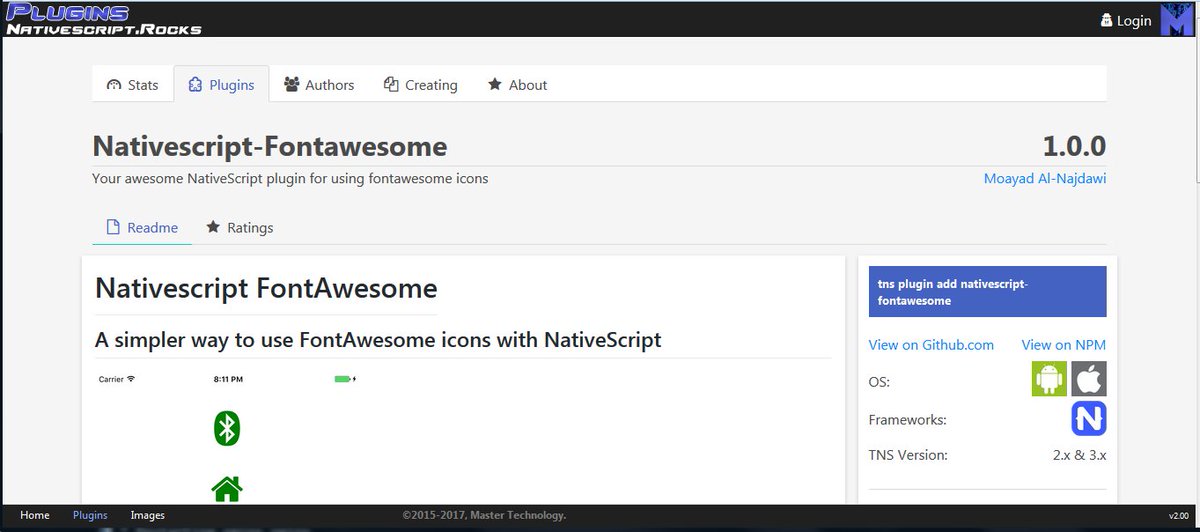Image resolution: width=1200 pixels, height=532 pixels.
Task: Click the Home link in footer
Action: tap(35, 515)
